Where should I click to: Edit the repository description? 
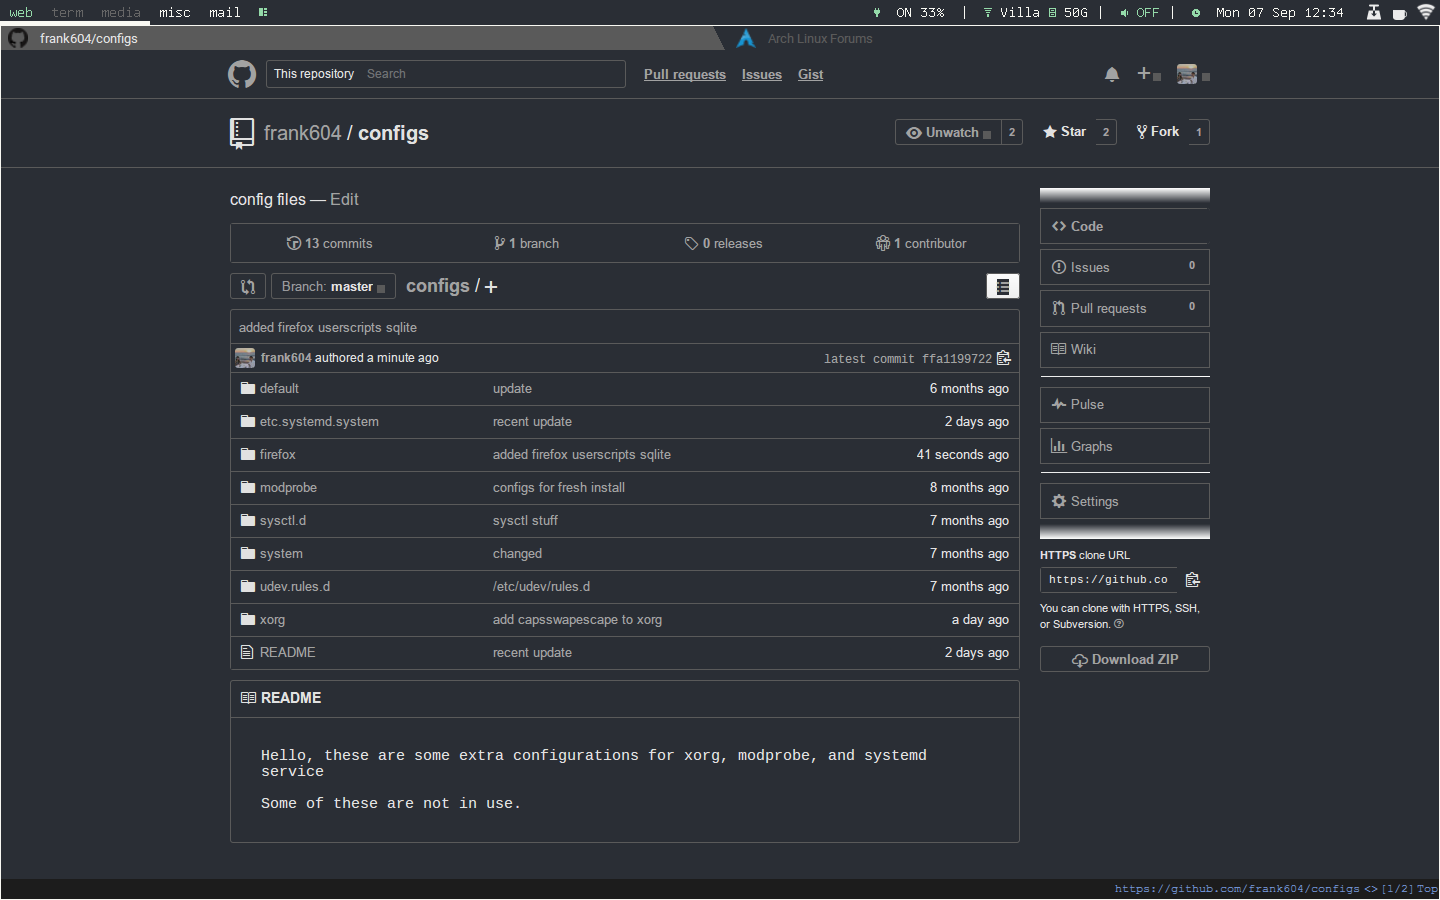(344, 199)
